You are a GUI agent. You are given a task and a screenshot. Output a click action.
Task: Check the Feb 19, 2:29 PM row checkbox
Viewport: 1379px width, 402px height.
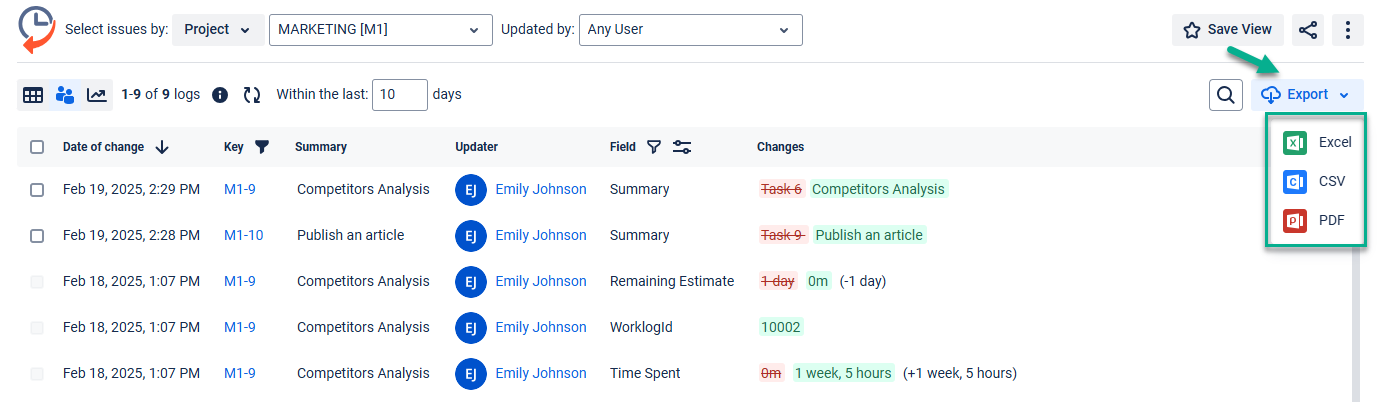tap(37, 190)
